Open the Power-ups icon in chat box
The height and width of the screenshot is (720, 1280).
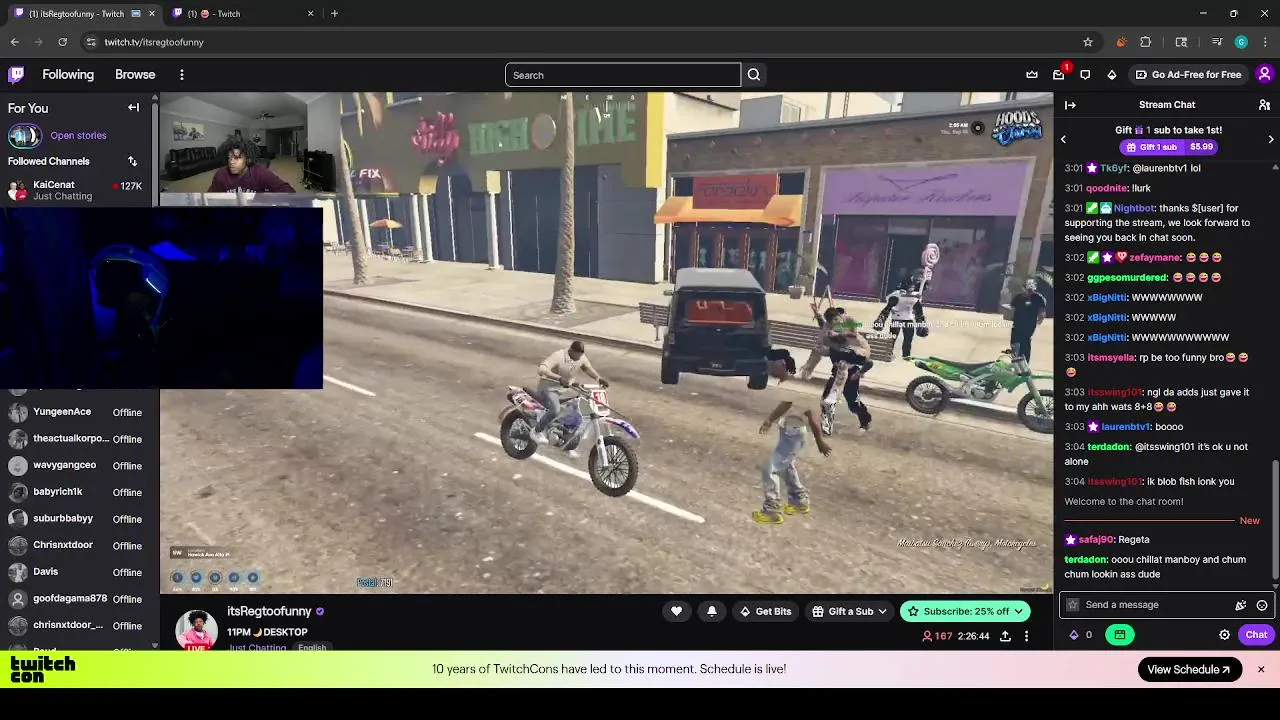(1241, 605)
